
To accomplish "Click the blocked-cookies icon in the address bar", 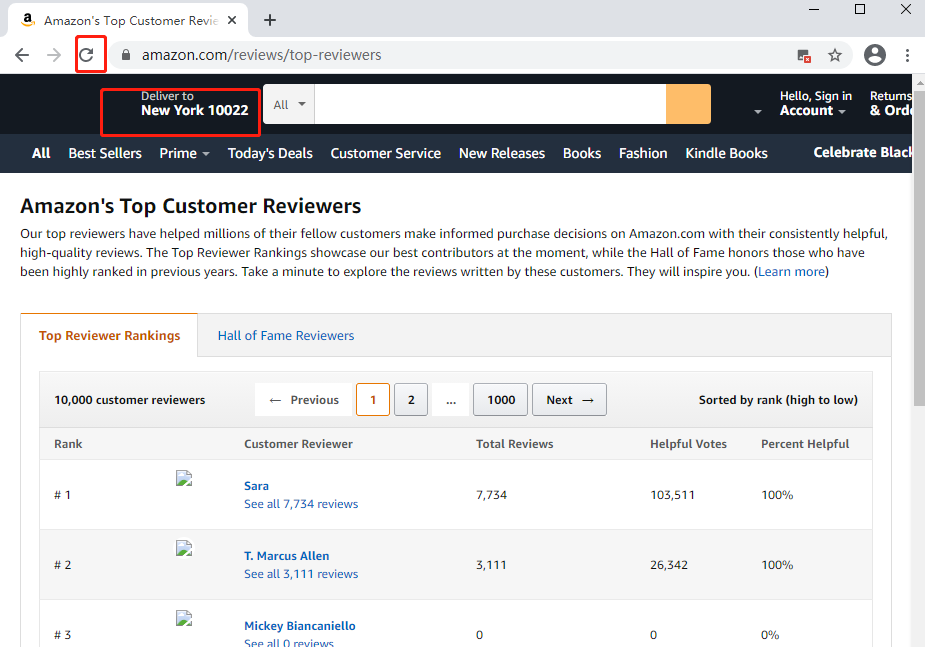I will (805, 55).
